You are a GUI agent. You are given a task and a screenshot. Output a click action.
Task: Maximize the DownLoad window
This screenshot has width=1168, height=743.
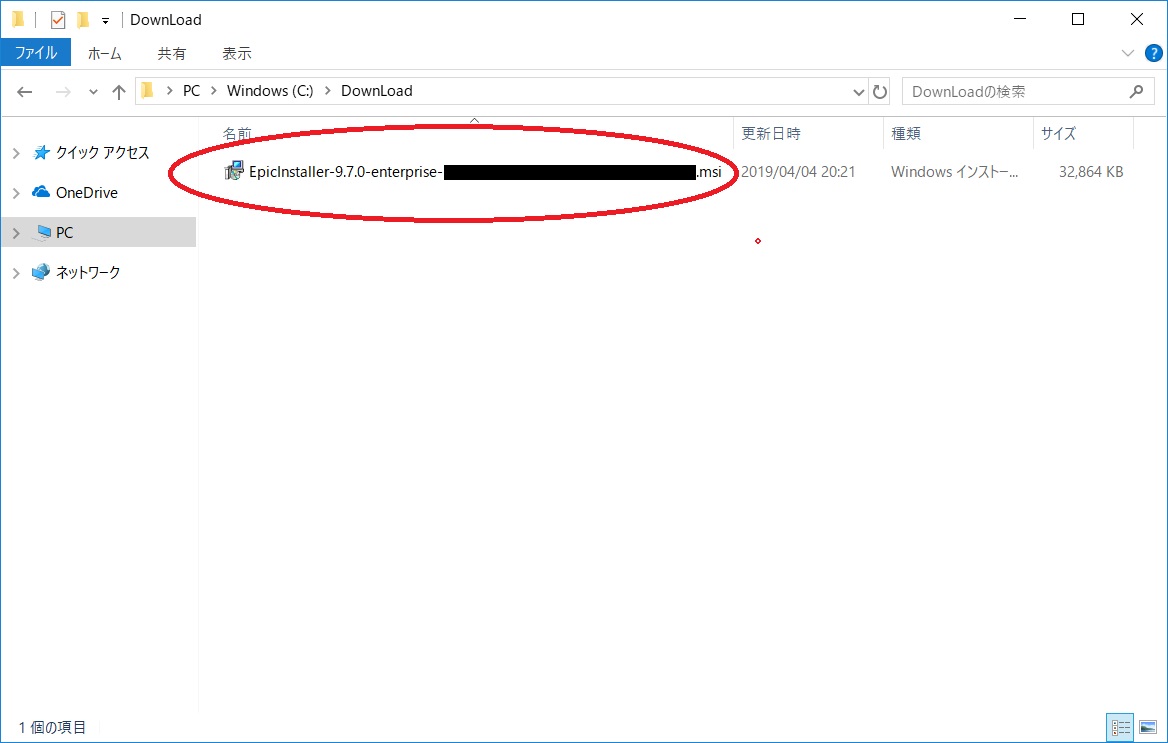coord(1078,19)
